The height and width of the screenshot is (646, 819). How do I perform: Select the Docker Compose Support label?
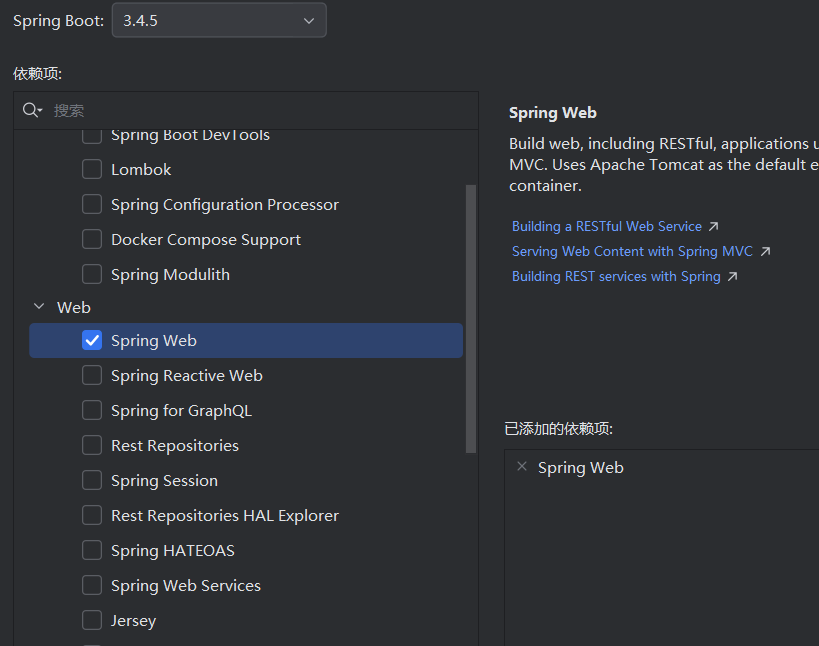click(x=206, y=240)
